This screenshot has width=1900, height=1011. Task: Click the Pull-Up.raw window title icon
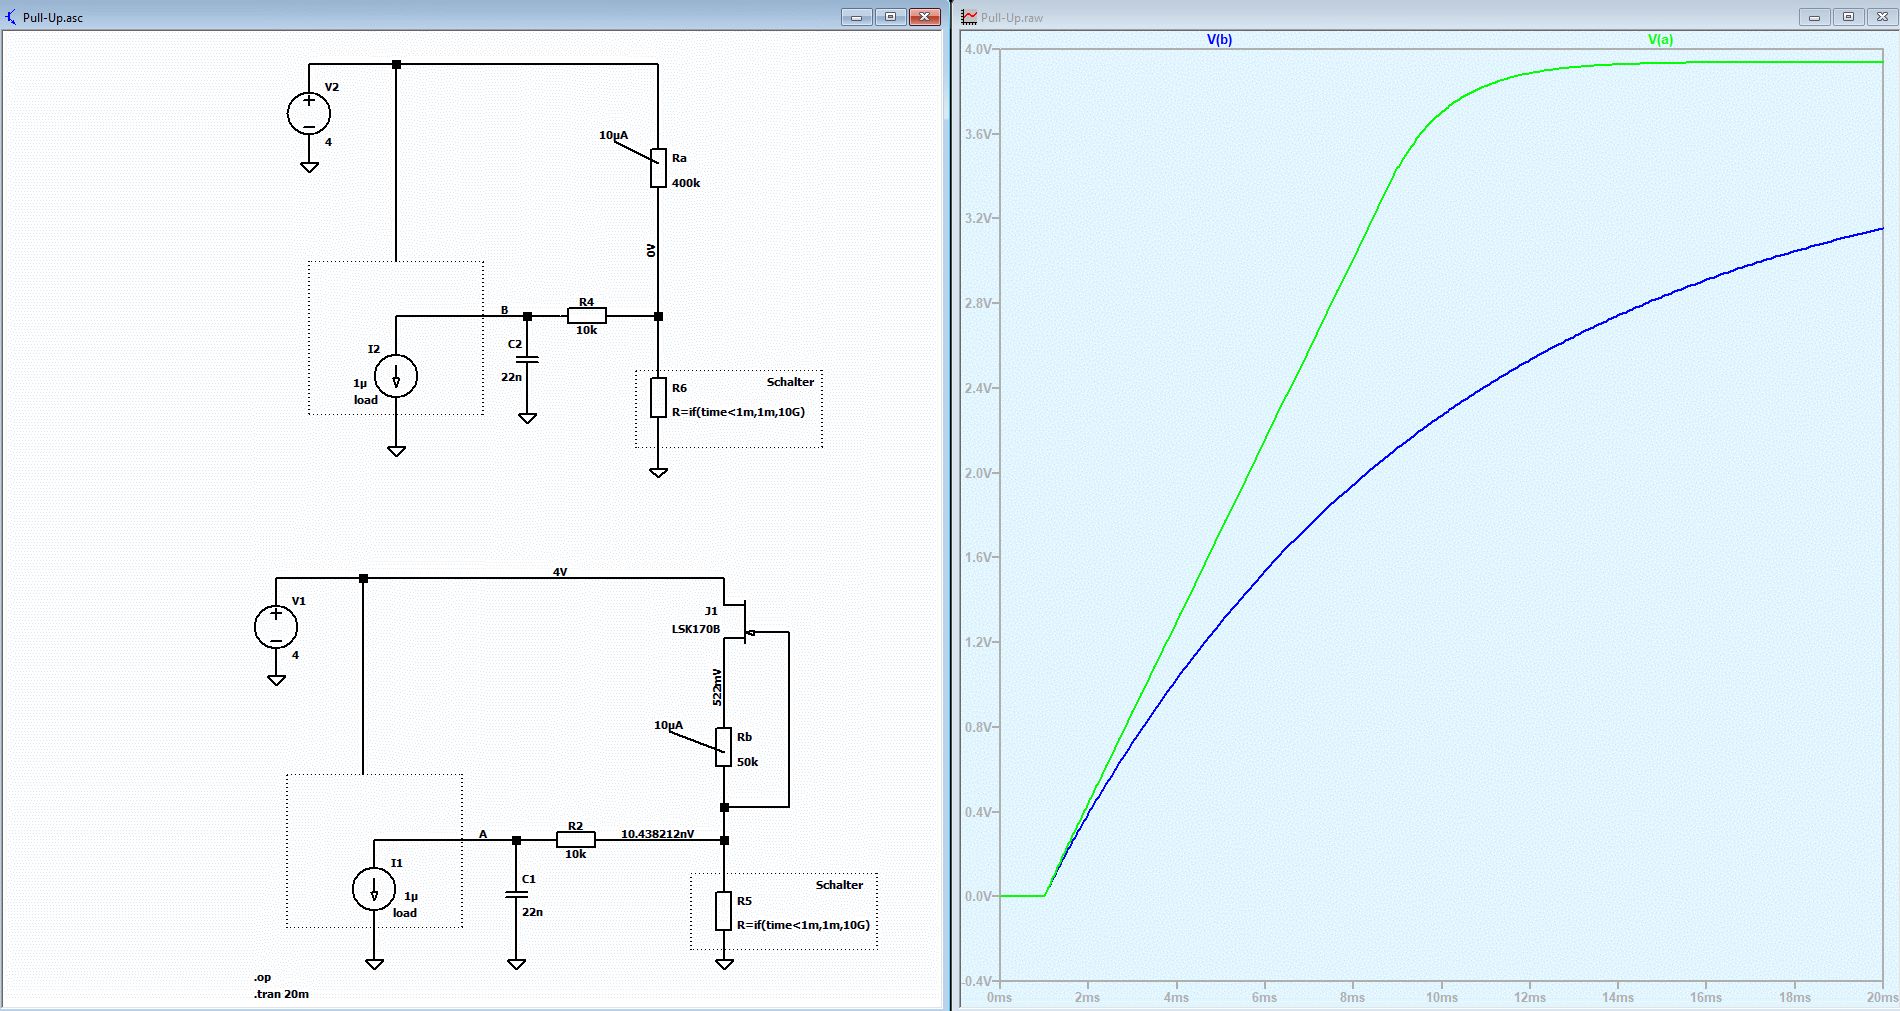(x=969, y=17)
